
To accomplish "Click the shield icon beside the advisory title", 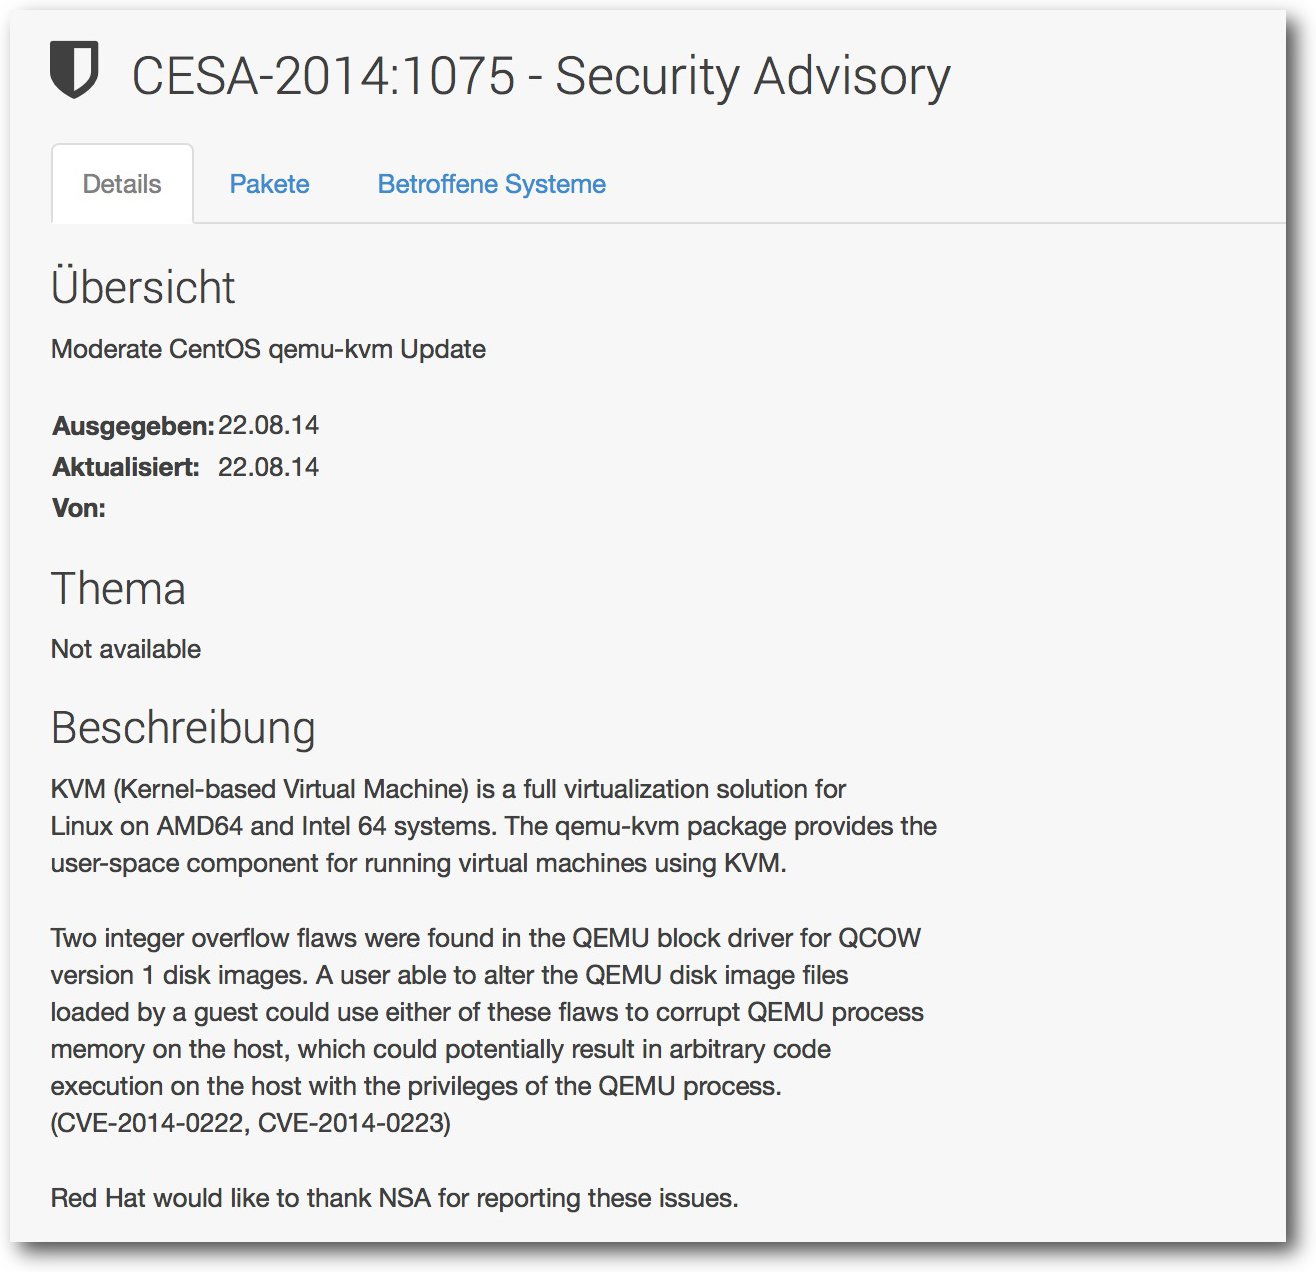I will (x=74, y=70).
